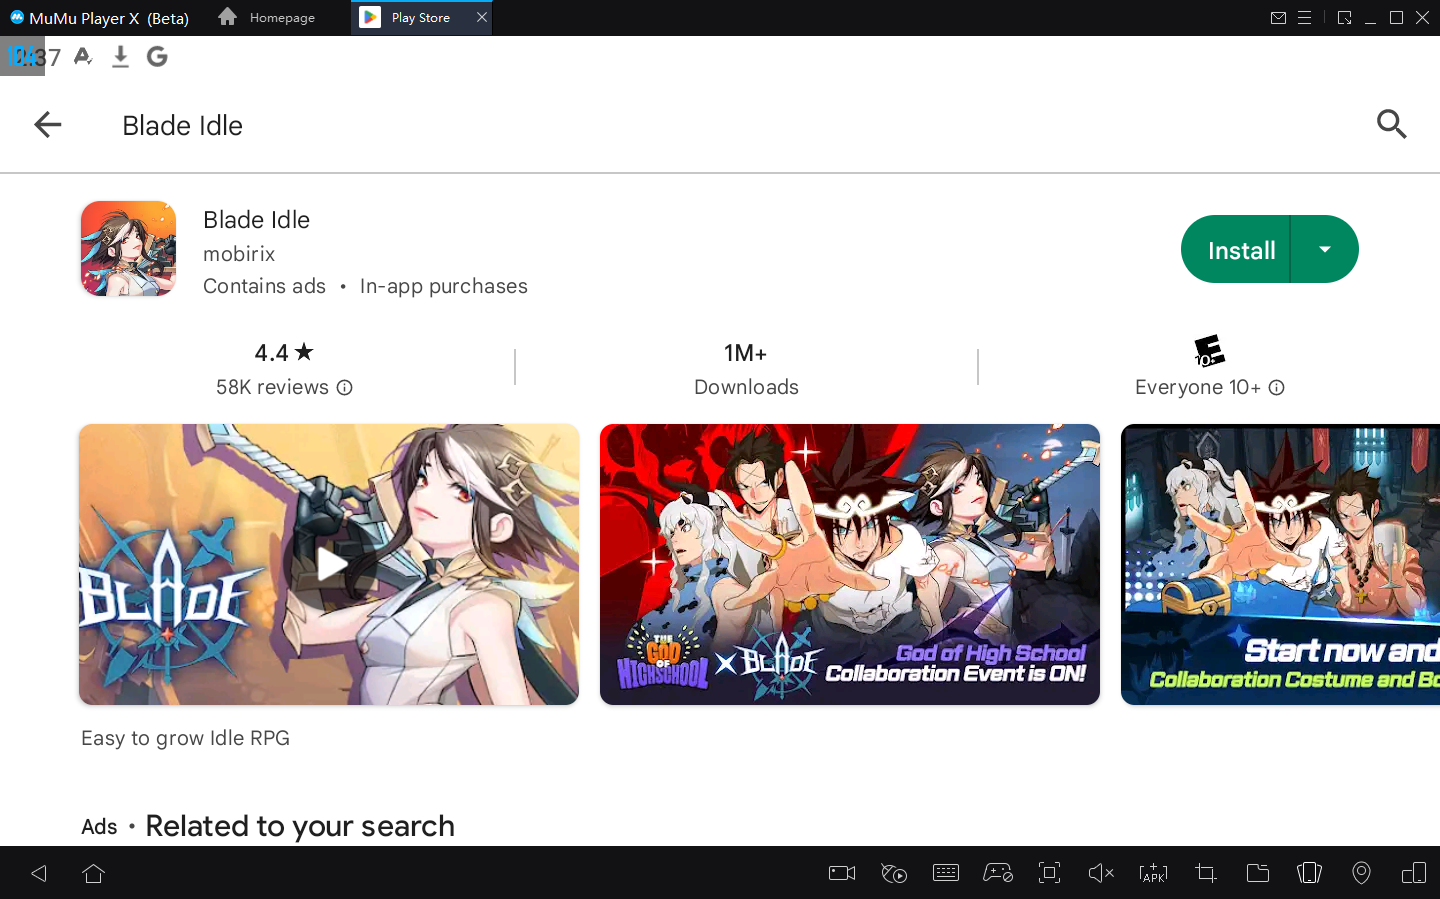Take a screenshot with the crop icon
This screenshot has height=899, width=1440.
pos(1206,873)
